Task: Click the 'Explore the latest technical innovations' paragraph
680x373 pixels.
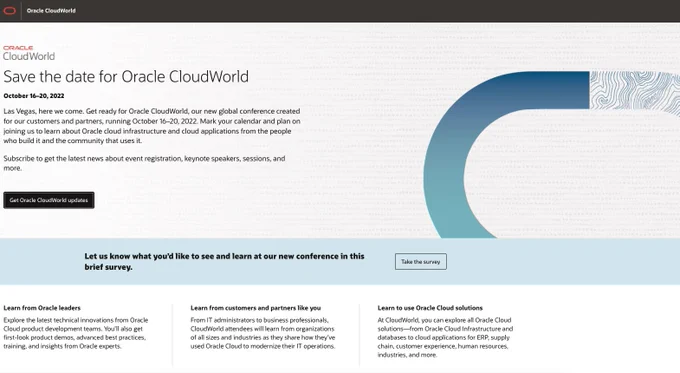Action: (76, 333)
